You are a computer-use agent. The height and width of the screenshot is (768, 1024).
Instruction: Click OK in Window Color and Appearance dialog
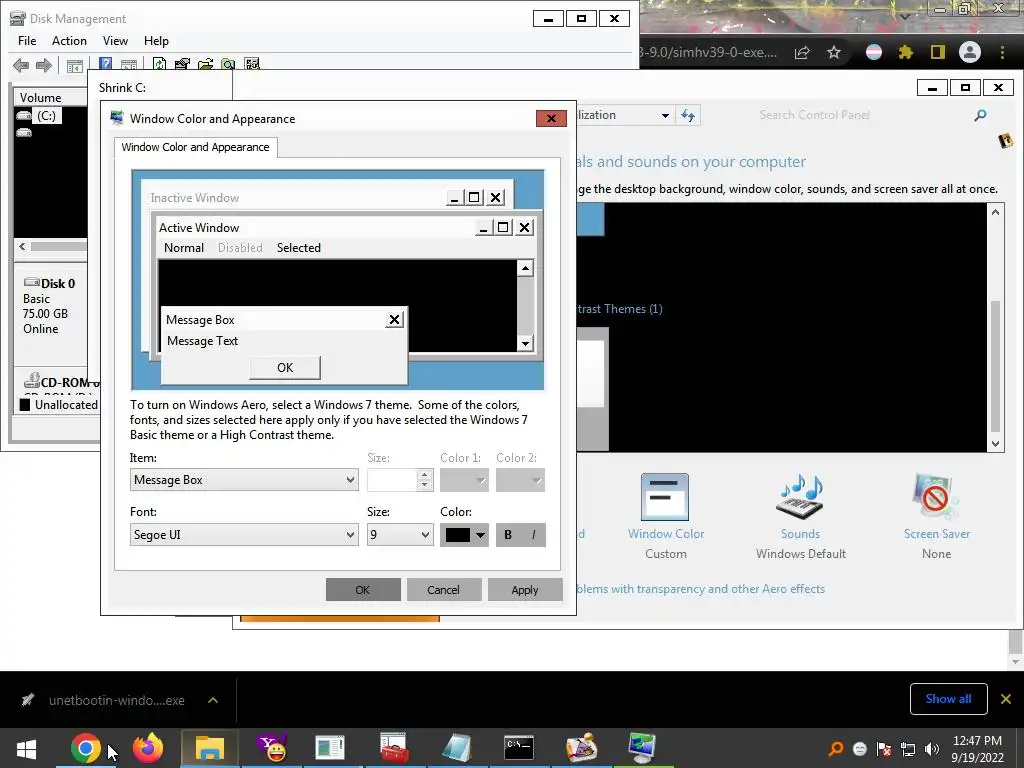362,590
